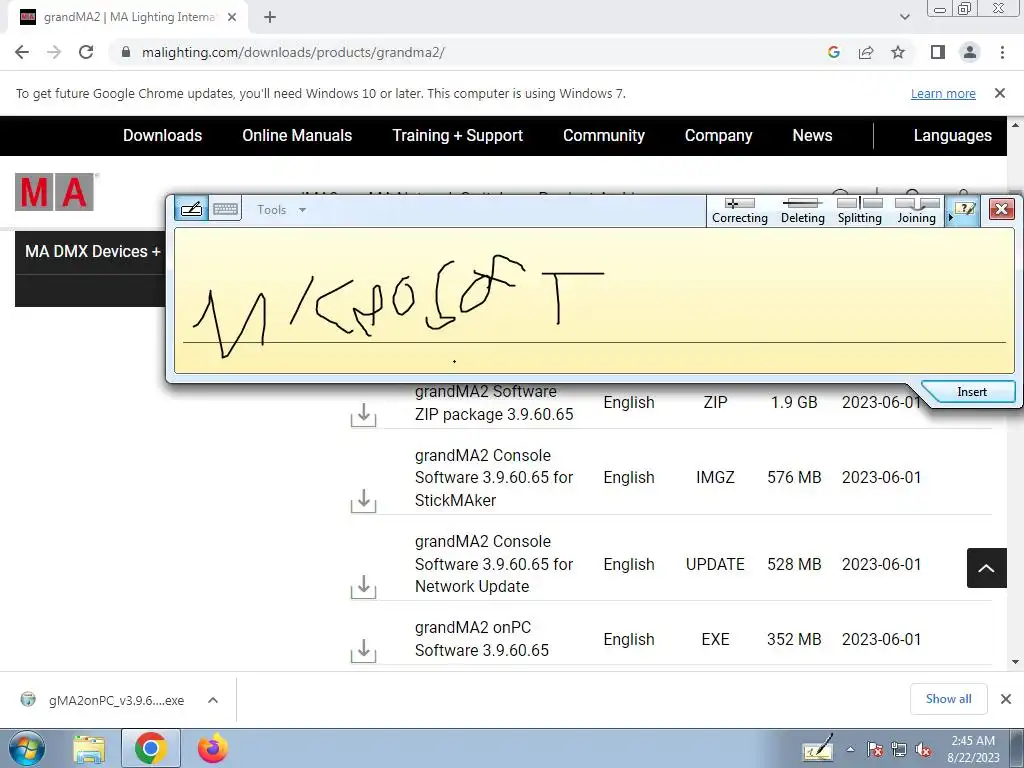Screen dimensions: 1024x768
Task: Click Chrome taskbar icon
Action: tap(151, 748)
